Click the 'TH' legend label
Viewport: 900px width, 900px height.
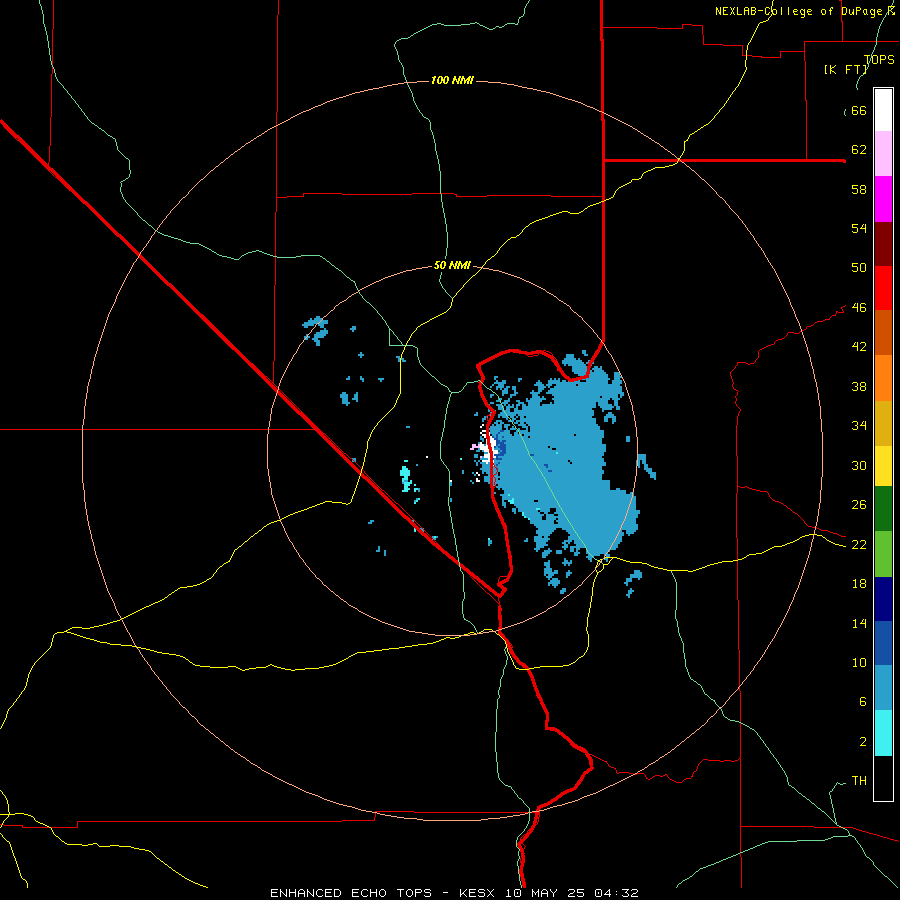click(x=859, y=781)
